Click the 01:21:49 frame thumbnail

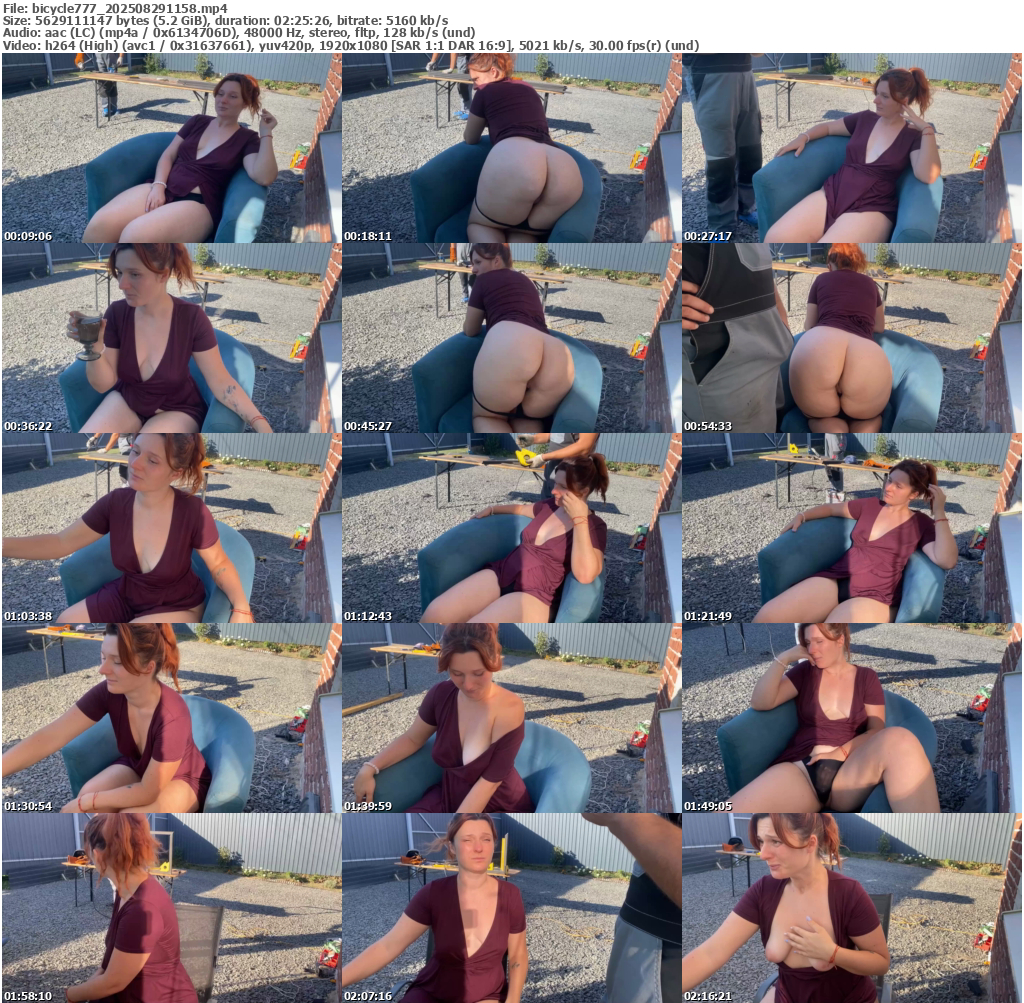pos(852,528)
